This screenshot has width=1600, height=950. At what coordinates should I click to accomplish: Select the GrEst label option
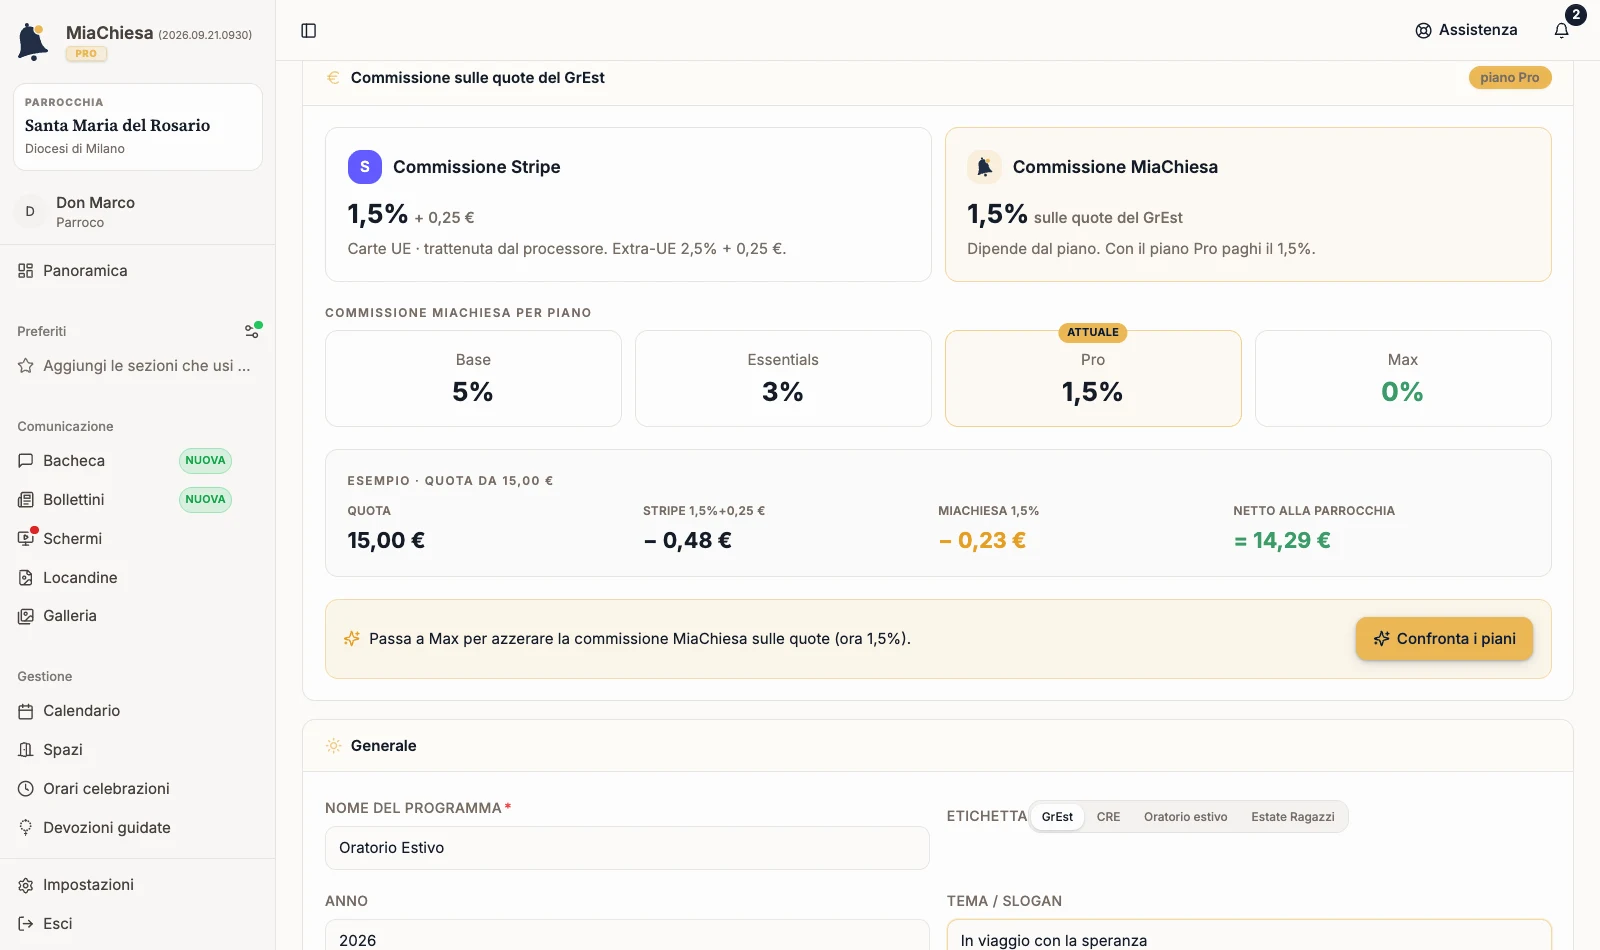click(x=1057, y=817)
